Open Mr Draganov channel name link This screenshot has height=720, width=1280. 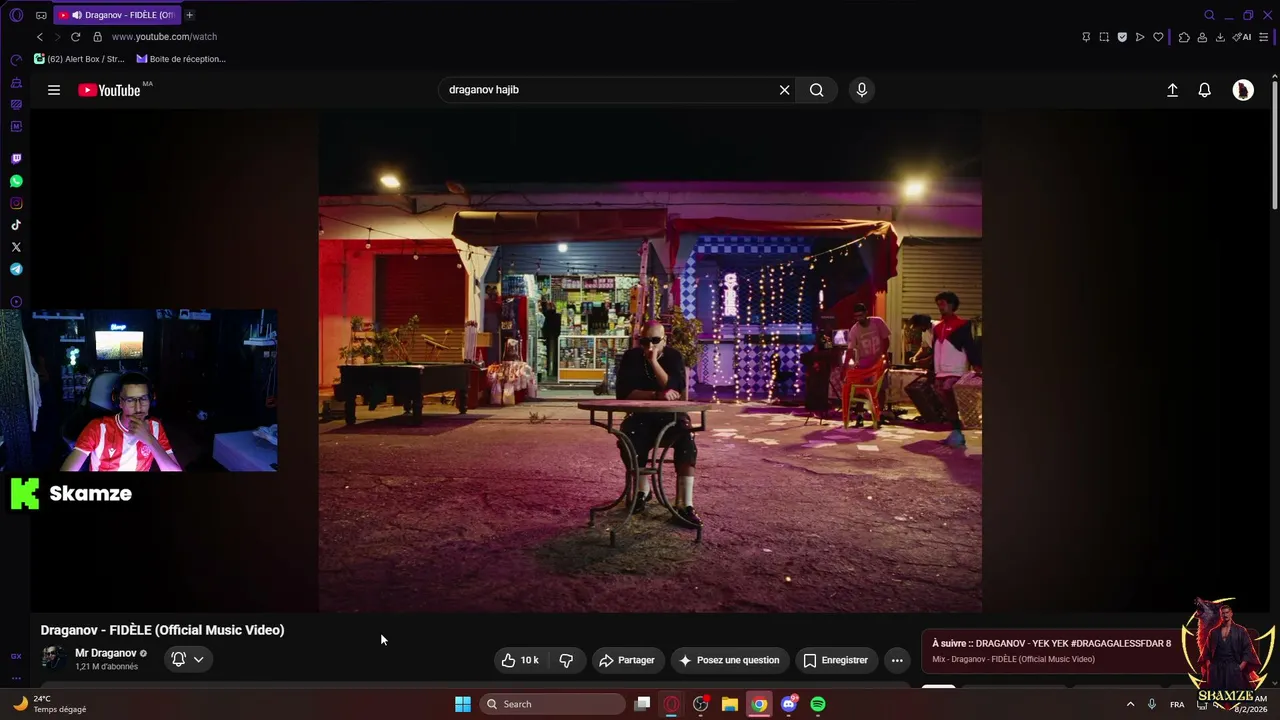click(x=106, y=653)
